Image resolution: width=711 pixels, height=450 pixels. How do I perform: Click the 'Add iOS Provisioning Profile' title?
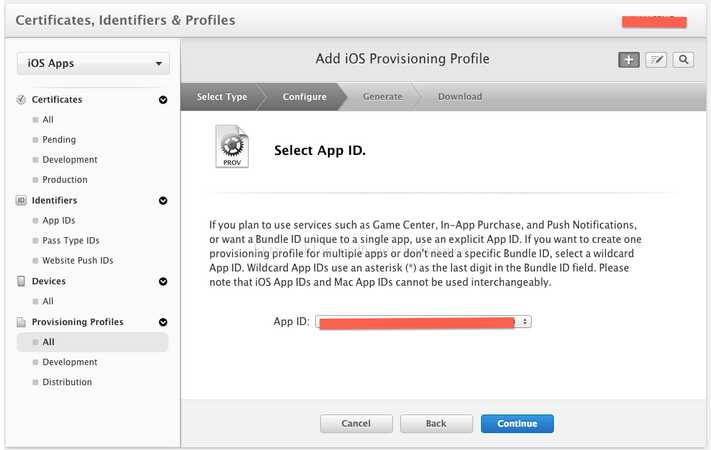[403, 59]
